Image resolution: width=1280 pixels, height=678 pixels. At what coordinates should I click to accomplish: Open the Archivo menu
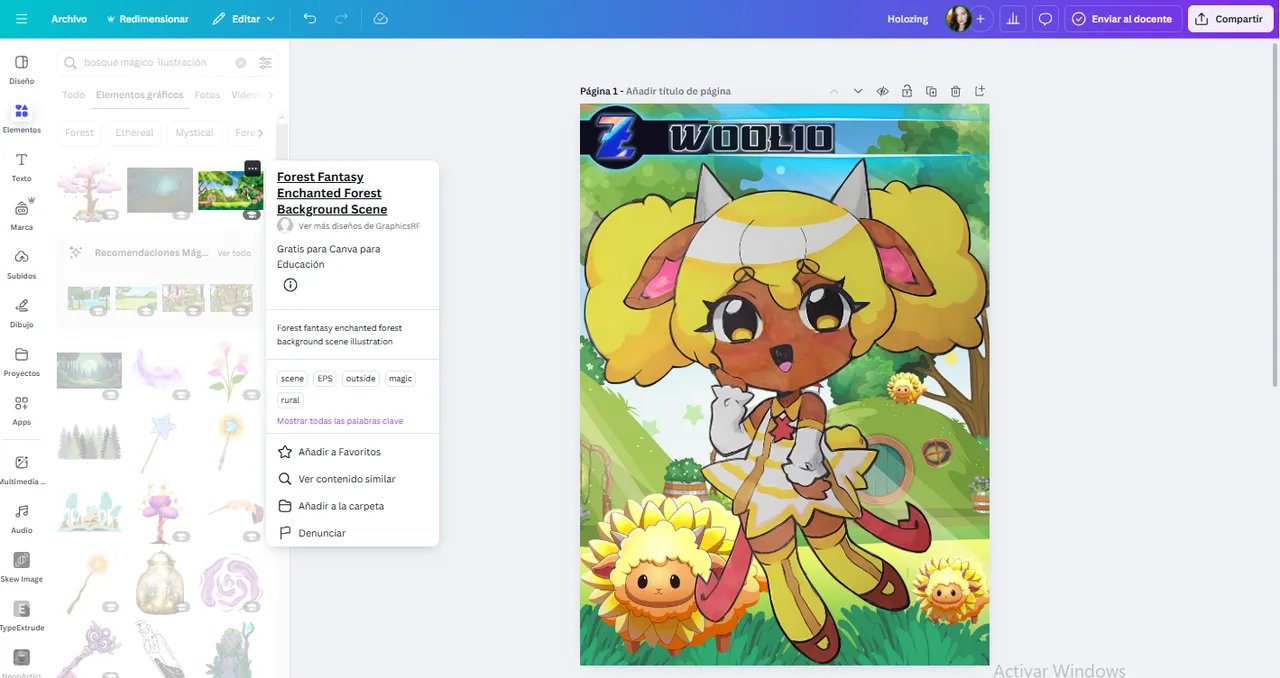[69, 19]
